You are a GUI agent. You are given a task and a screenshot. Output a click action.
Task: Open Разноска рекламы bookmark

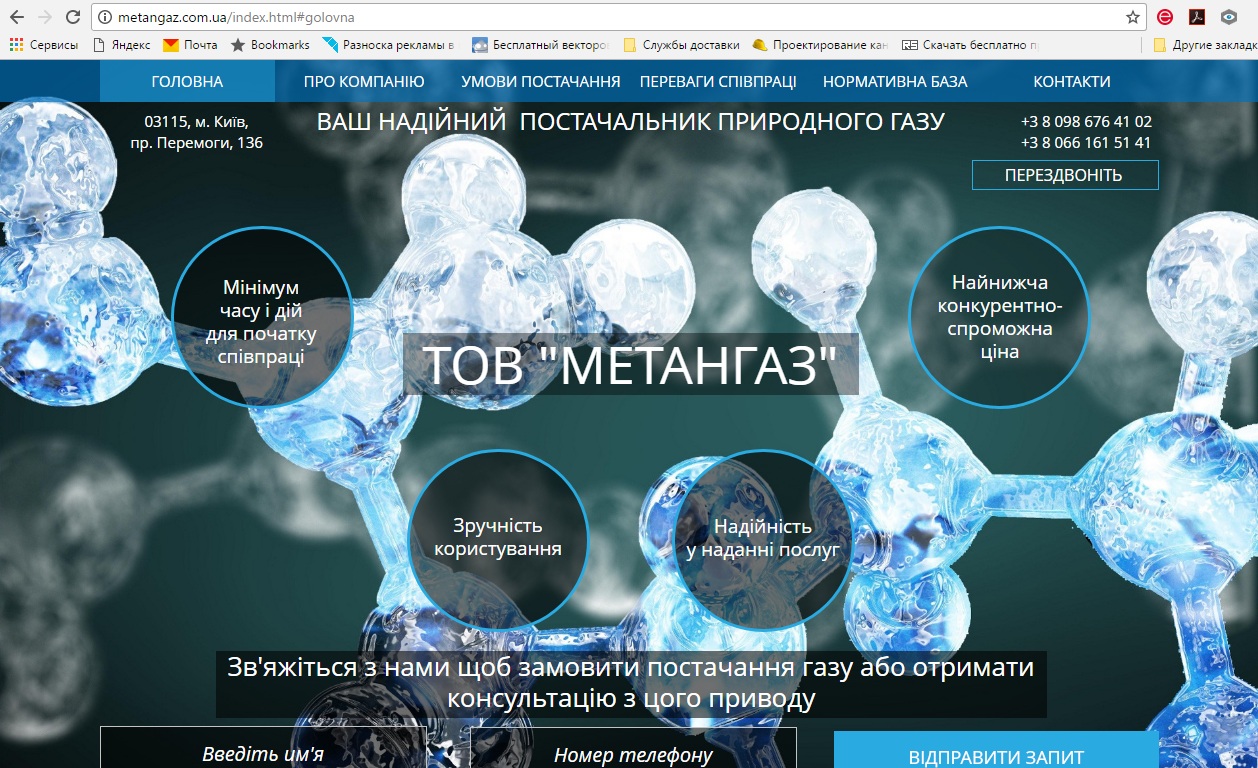tap(388, 45)
